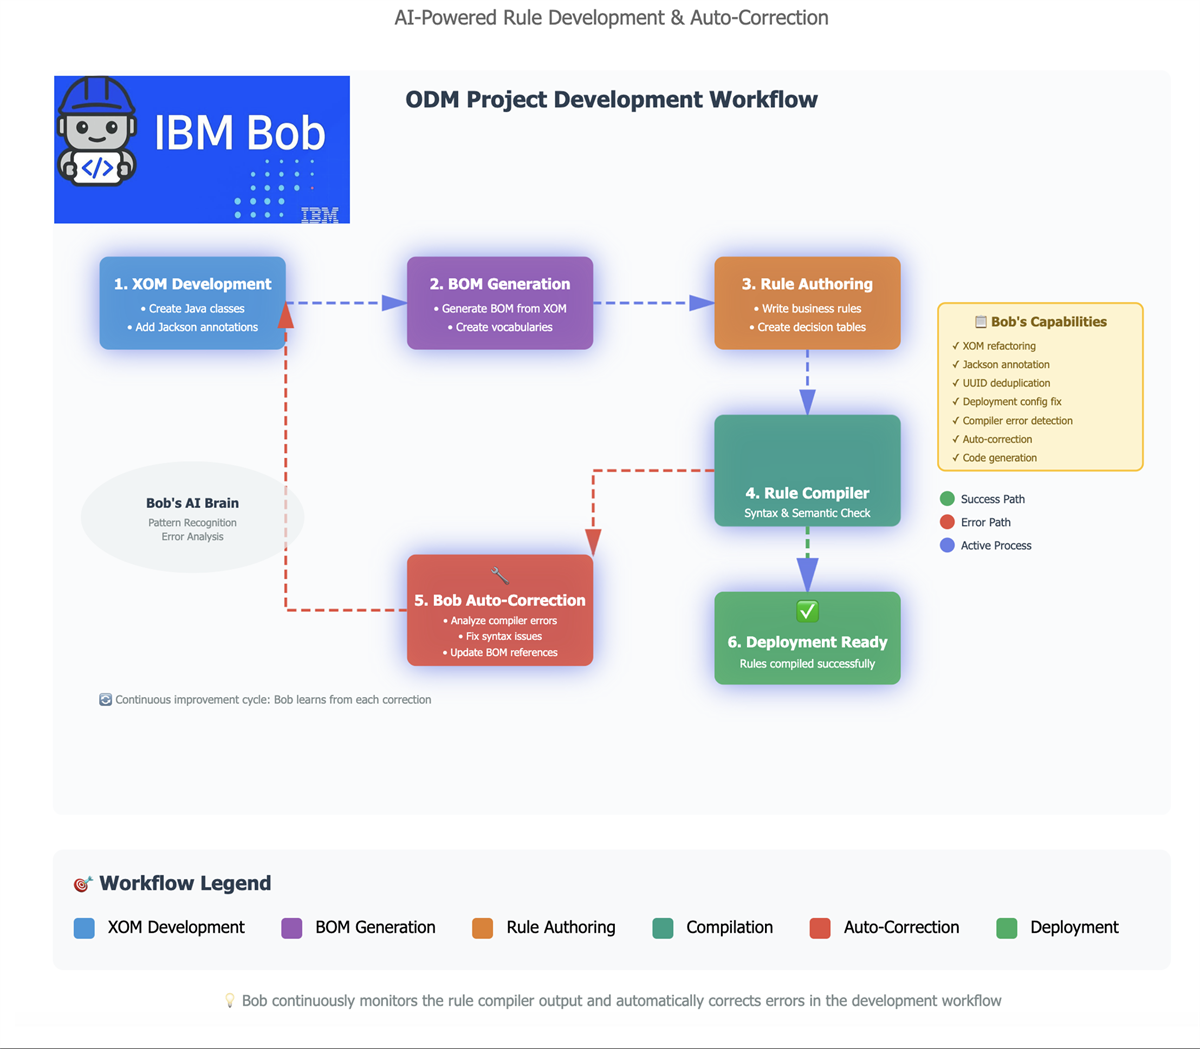Screen dimensions: 1200x1049
Task: Click the 'ODM Project Development Workflow' heading
Action: click(611, 100)
